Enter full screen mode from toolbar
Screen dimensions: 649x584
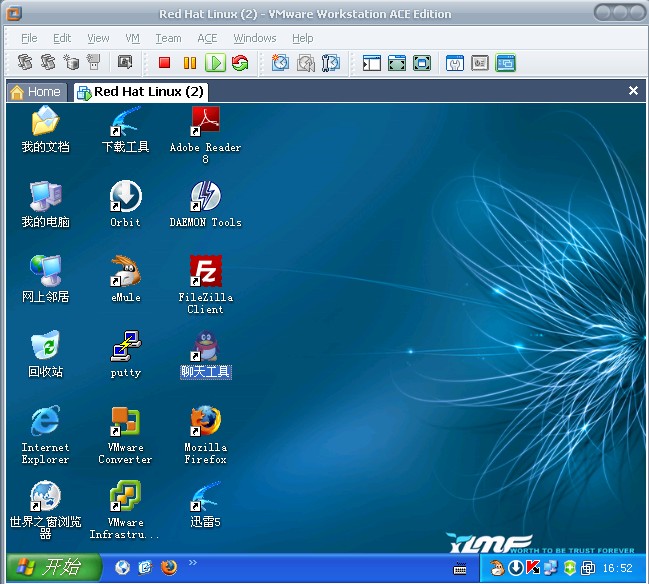click(397, 63)
